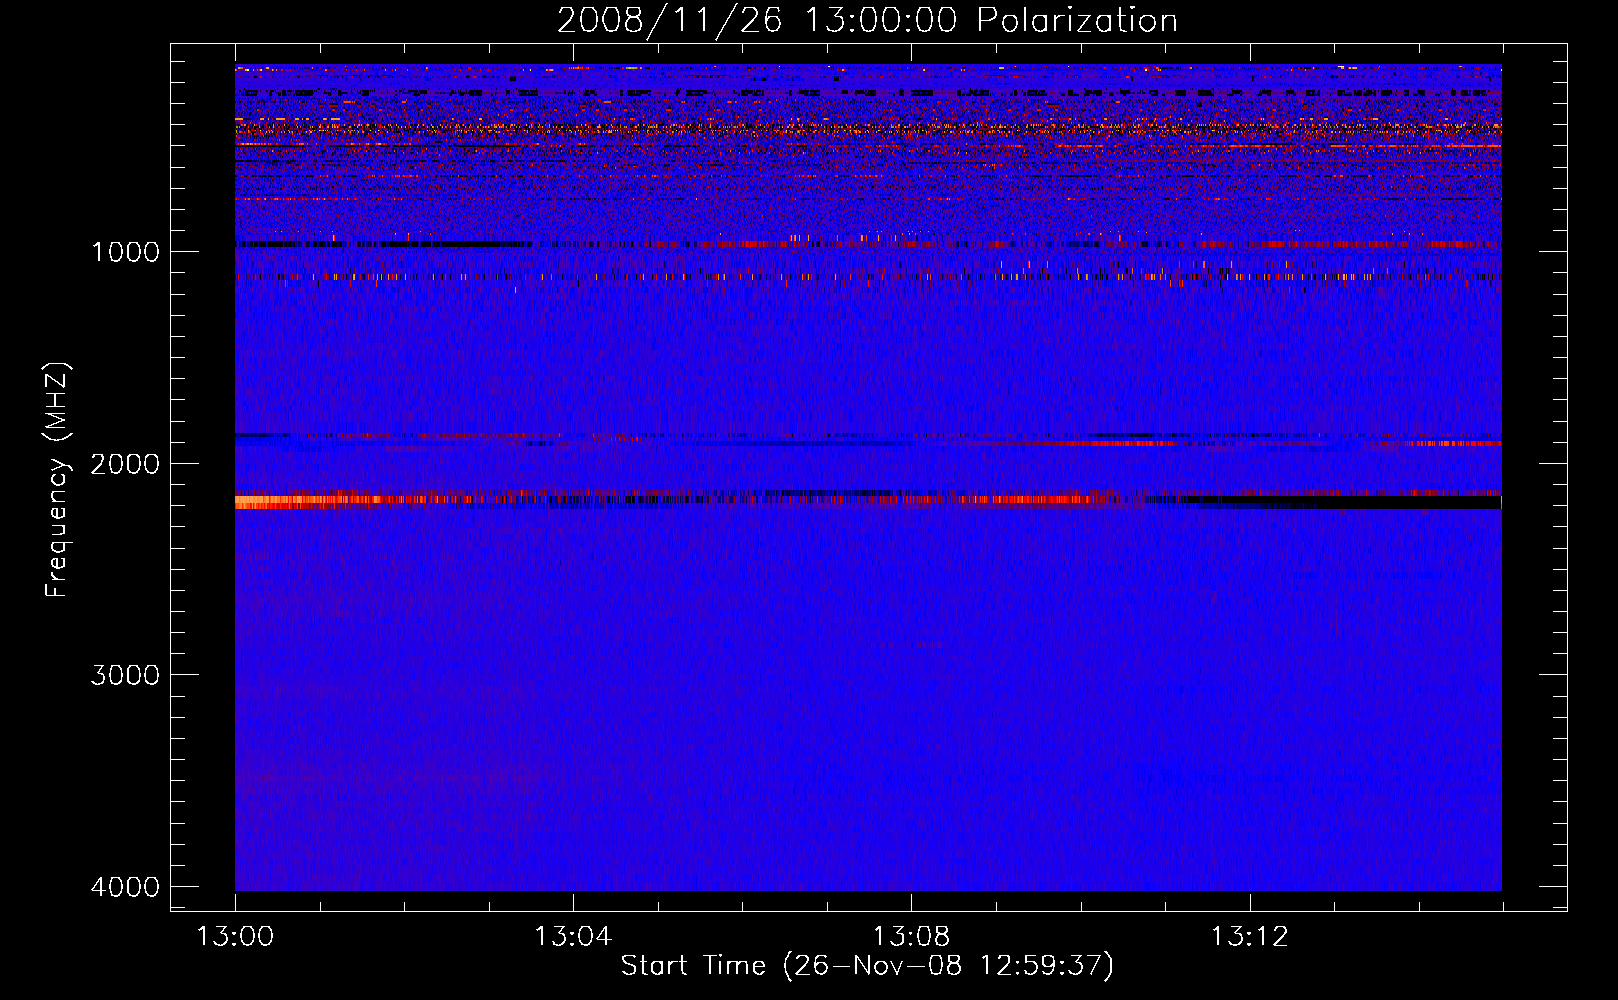This screenshot has width=1618, height=1000.
Task: Click the "4000" frequency tick label
Action: pyautogui.click(x=125, y=887)
